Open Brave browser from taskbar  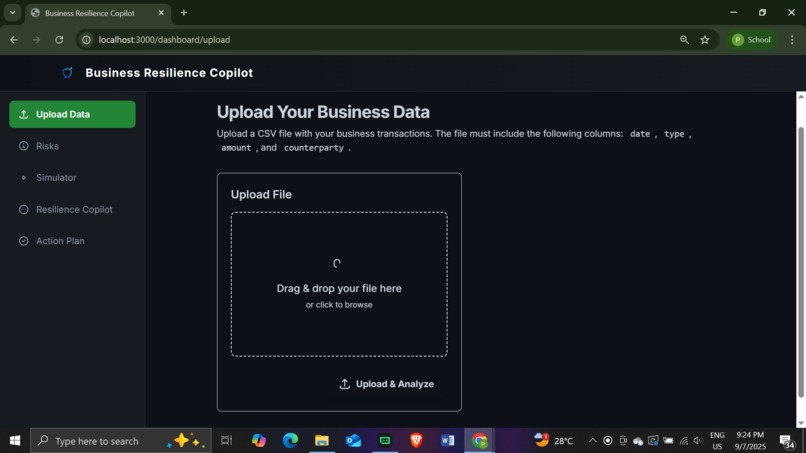pyautogui.click(x=416, y=441)
